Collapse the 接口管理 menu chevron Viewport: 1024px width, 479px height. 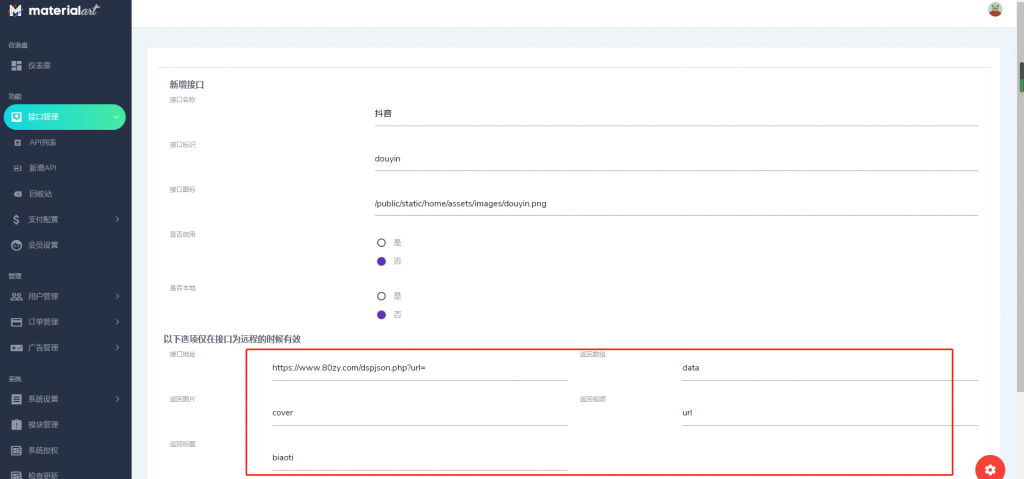coord(116,117)
